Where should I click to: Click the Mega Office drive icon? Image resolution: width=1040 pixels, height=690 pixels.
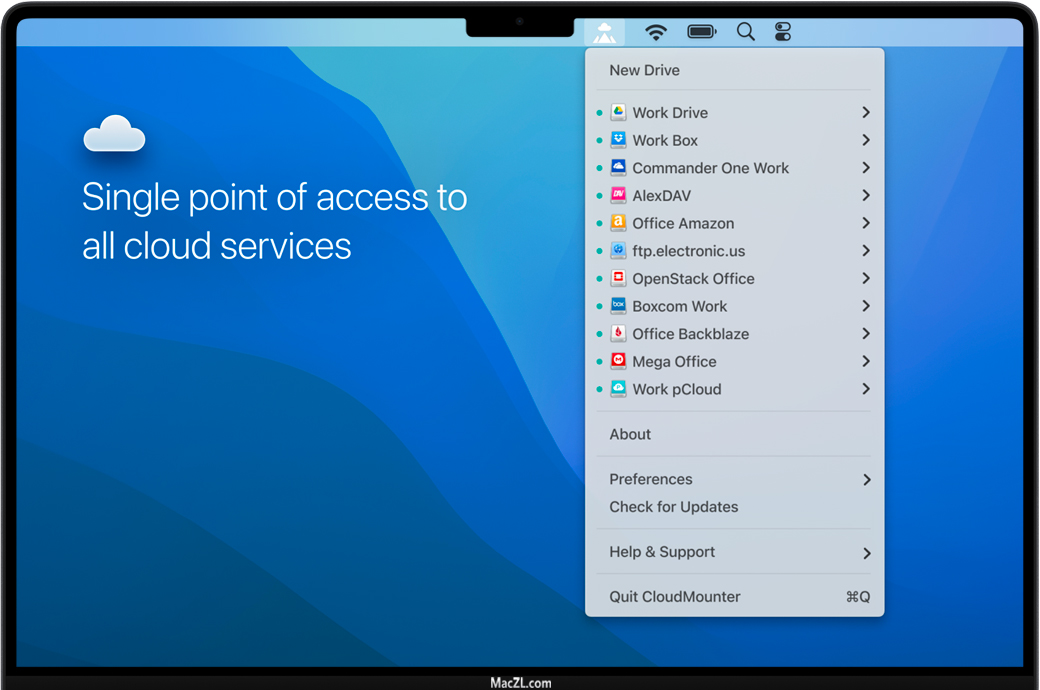click(618, 362)
